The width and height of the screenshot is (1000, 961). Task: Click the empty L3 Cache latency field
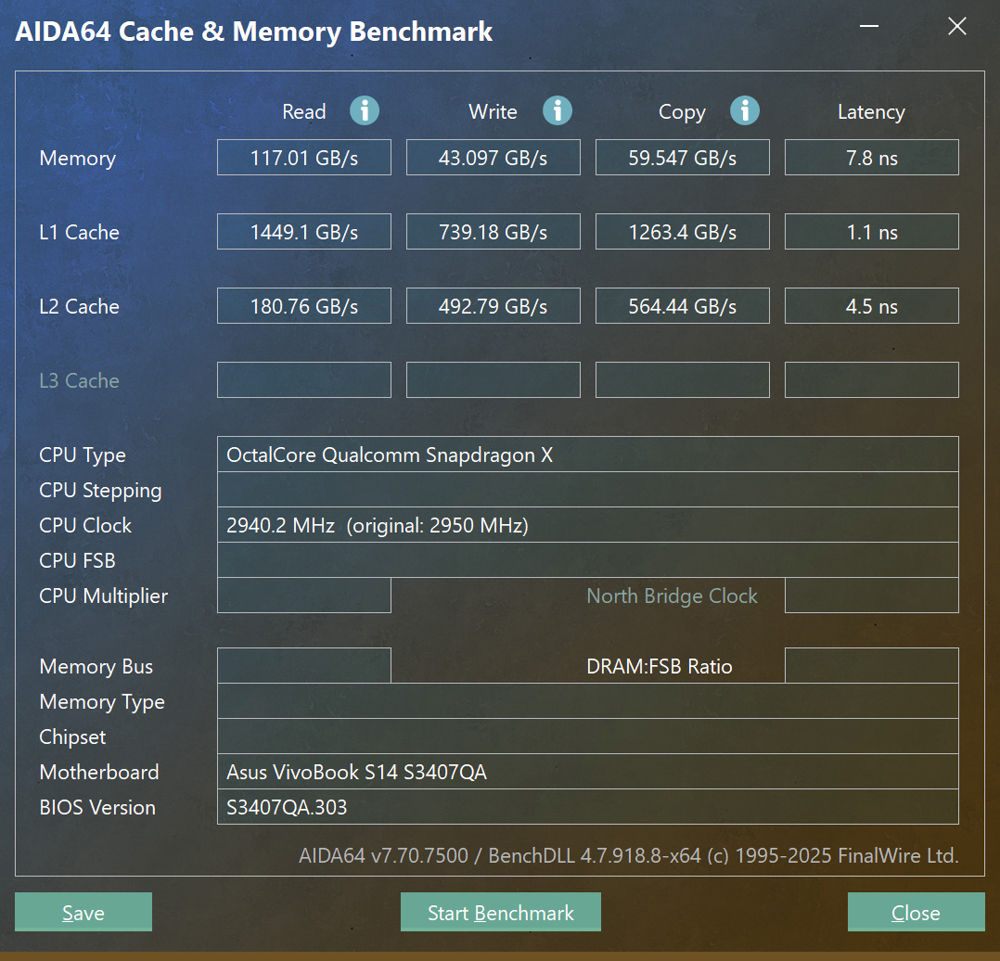pos(872,380)
